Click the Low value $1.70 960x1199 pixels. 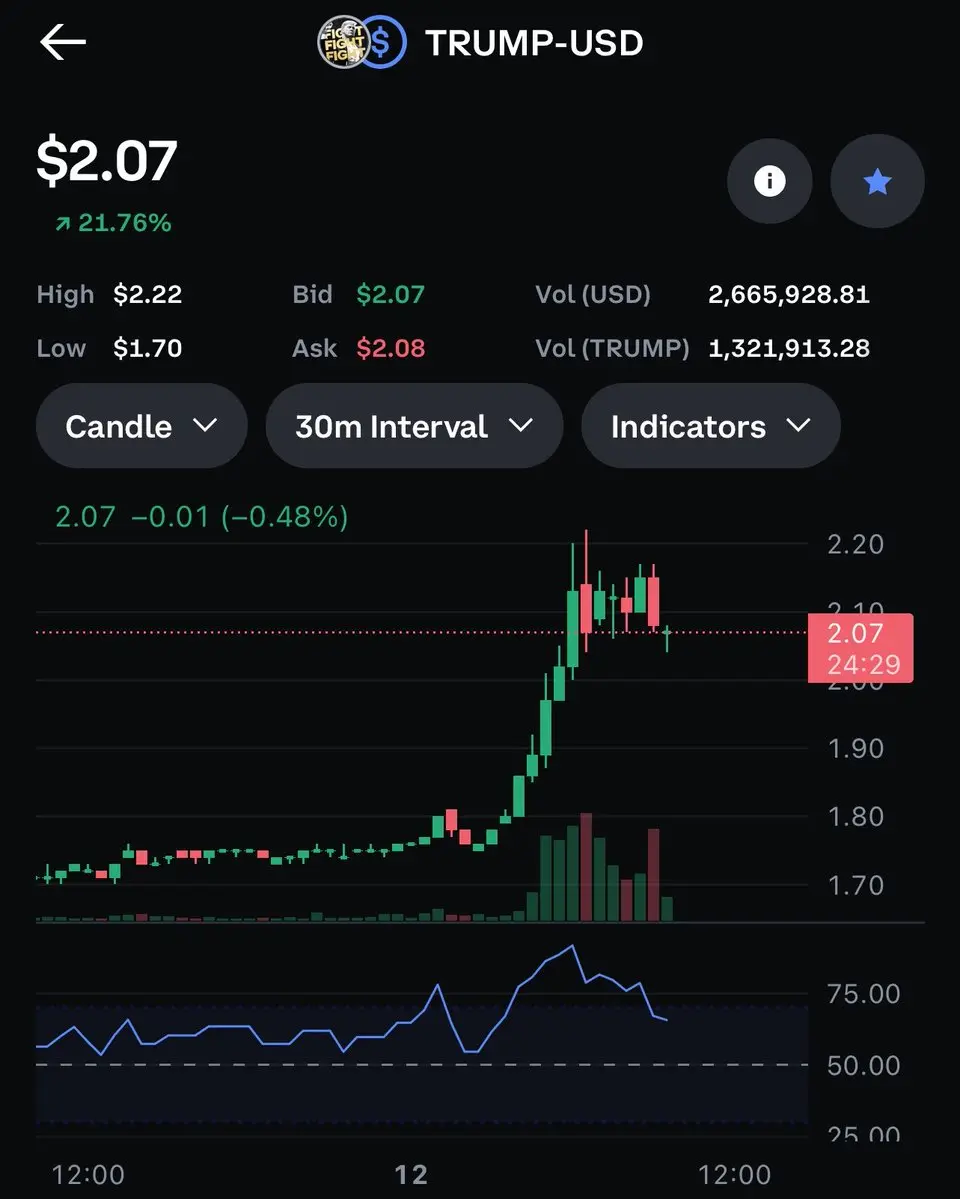(x=148, y=349)
